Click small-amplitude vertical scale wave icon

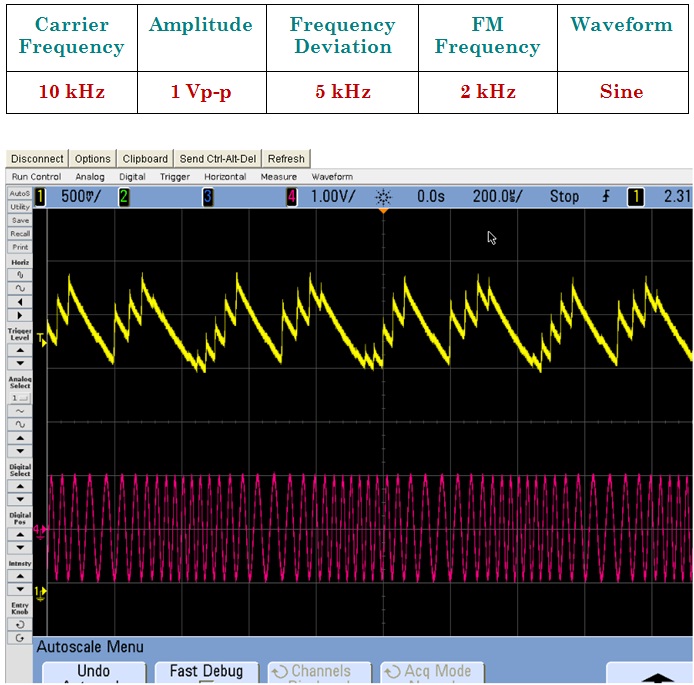(19, 411)
